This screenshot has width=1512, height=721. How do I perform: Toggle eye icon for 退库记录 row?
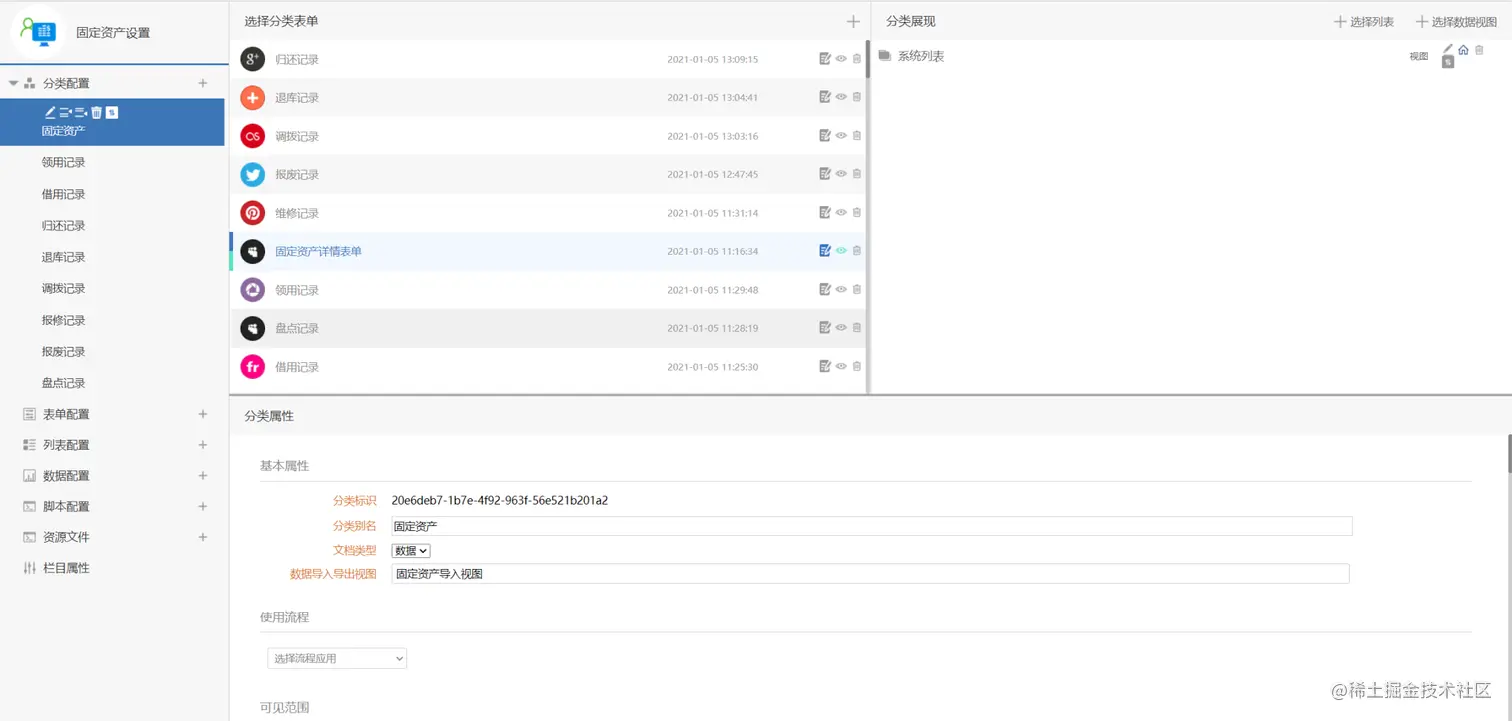[x=841, y=97]
